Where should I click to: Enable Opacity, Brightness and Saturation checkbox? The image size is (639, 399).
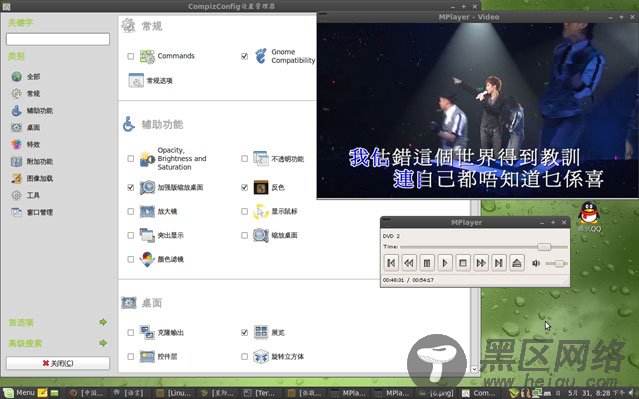(x=130, y=159)
